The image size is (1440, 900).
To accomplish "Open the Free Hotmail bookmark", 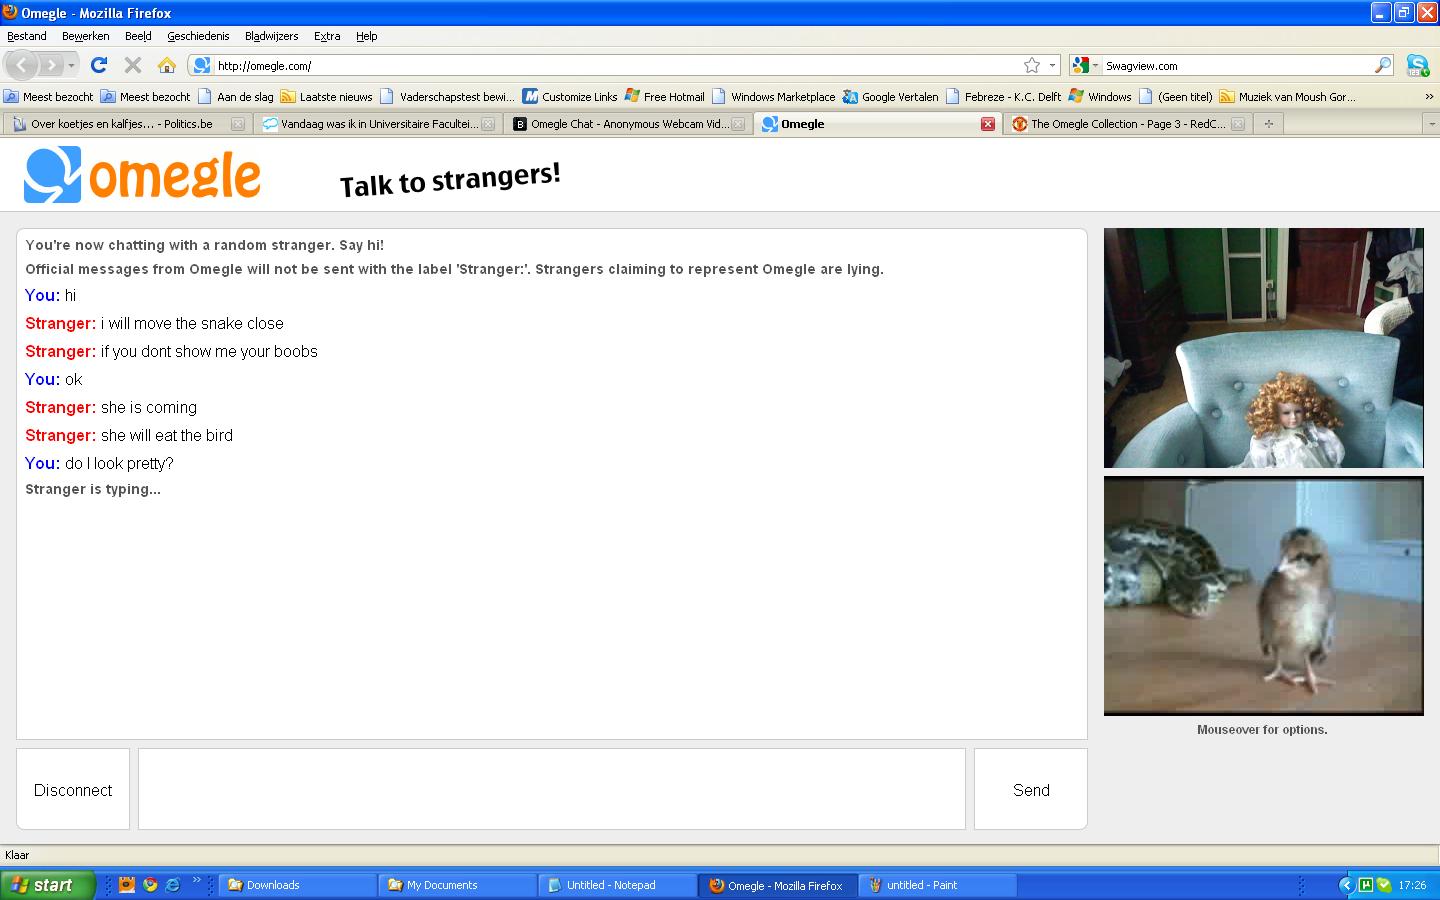I will click(x=665, y=97).
